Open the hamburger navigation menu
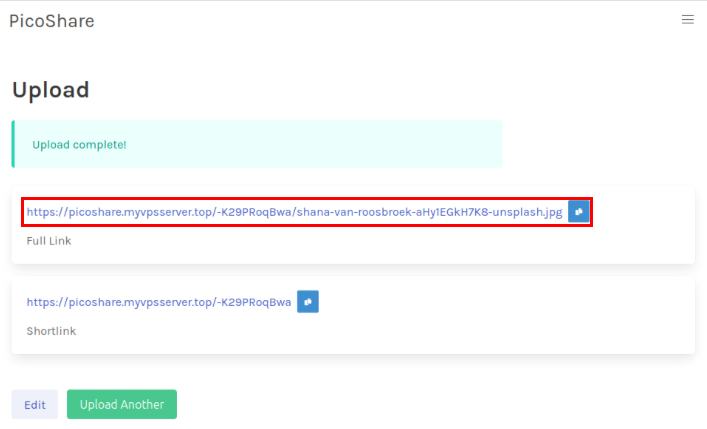Screen dimensions: 707x429 (x=688, y=19)
